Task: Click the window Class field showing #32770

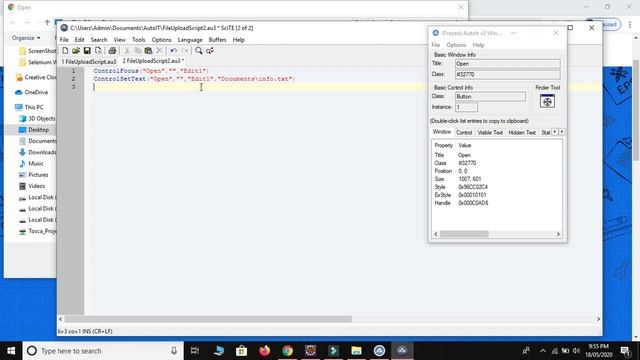Action: pos(507,74)
